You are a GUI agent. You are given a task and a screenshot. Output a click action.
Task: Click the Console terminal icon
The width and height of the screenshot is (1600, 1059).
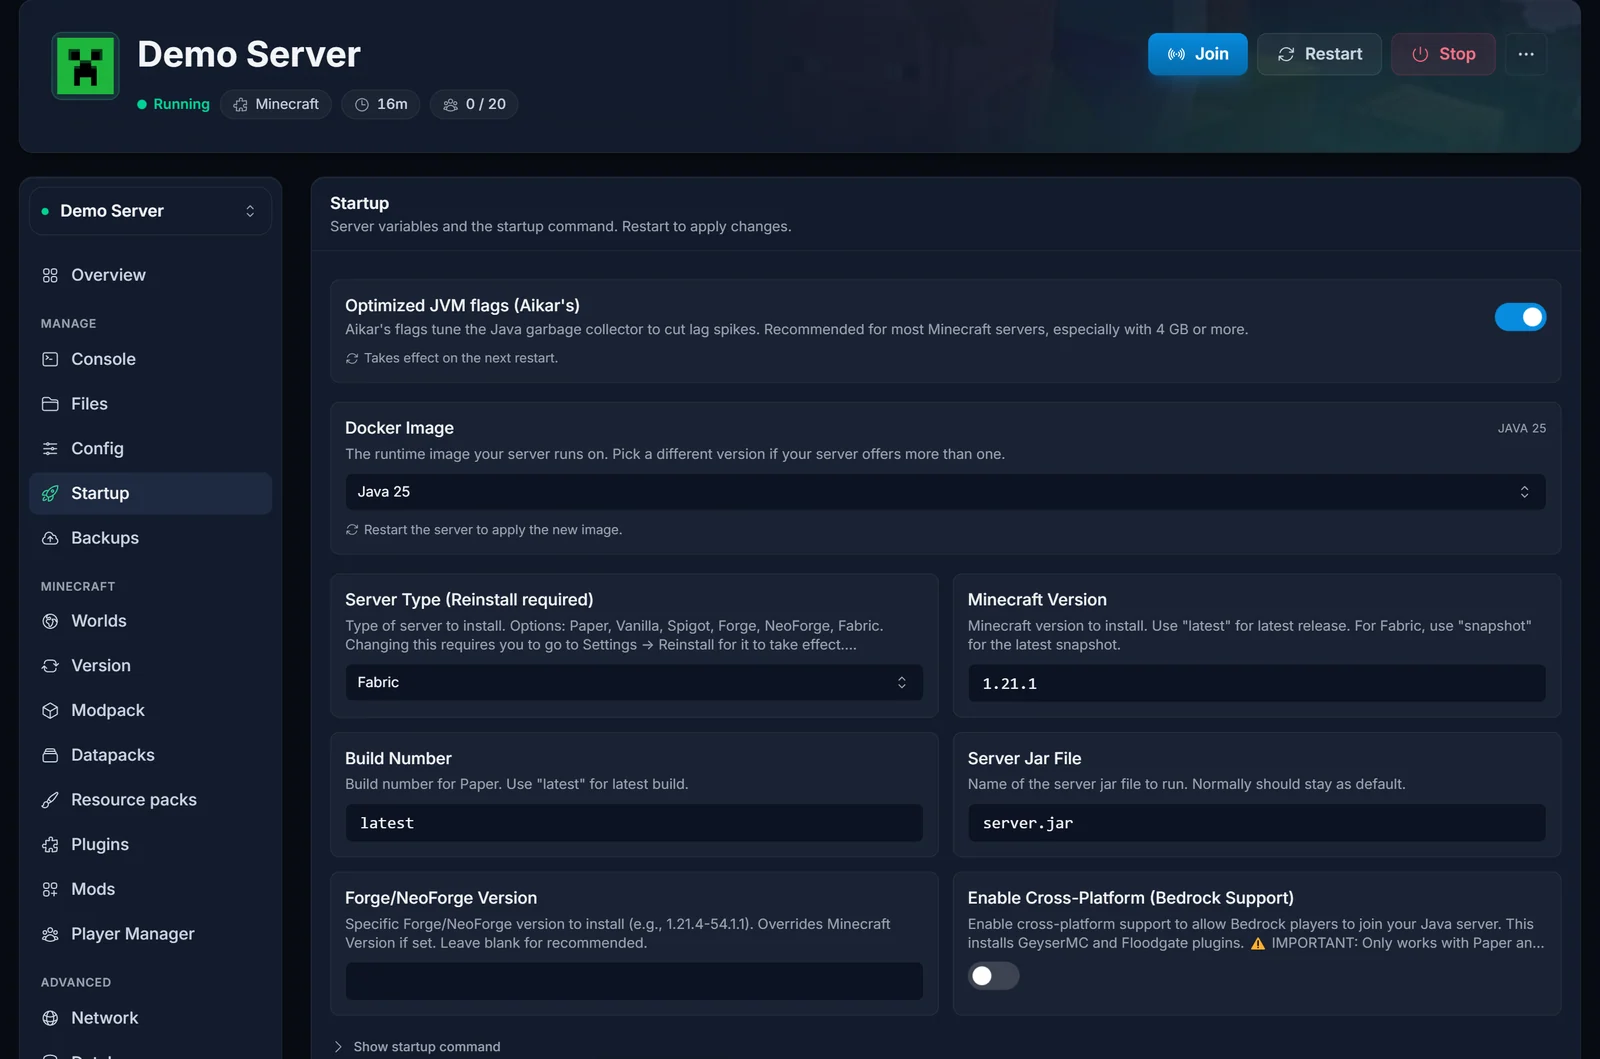(x=50, y=359)
